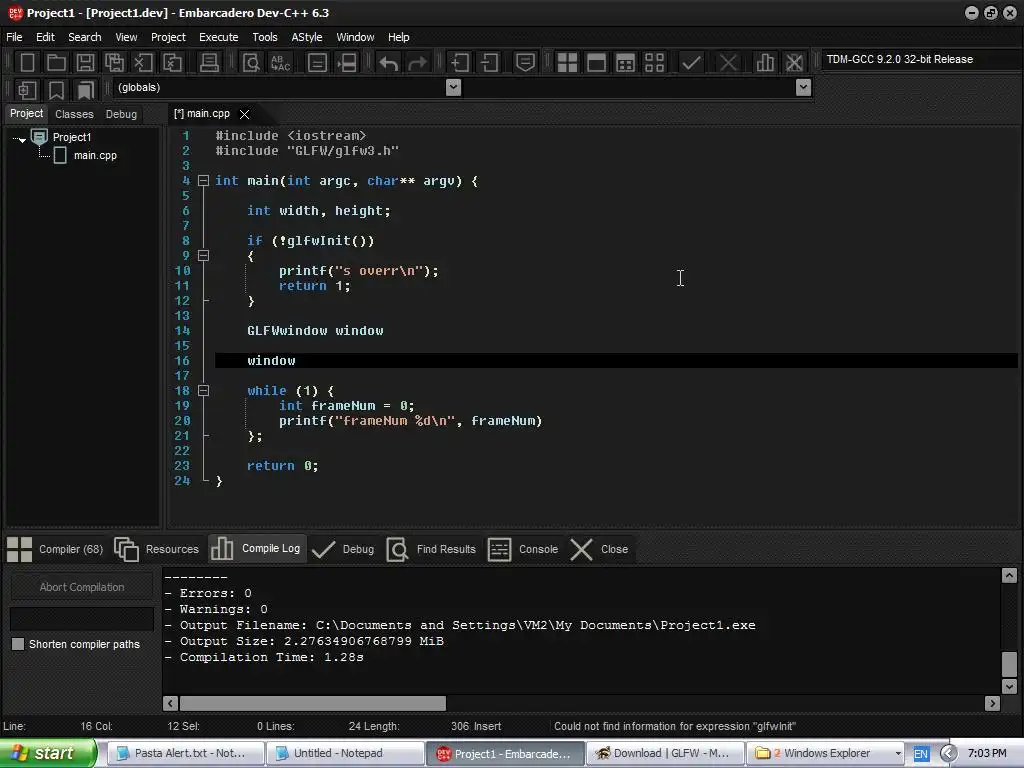Switch to the Debug tab in the sidebar
Image resolution: width=1024 pixels, height=768 pixels.
coord(121,114)
